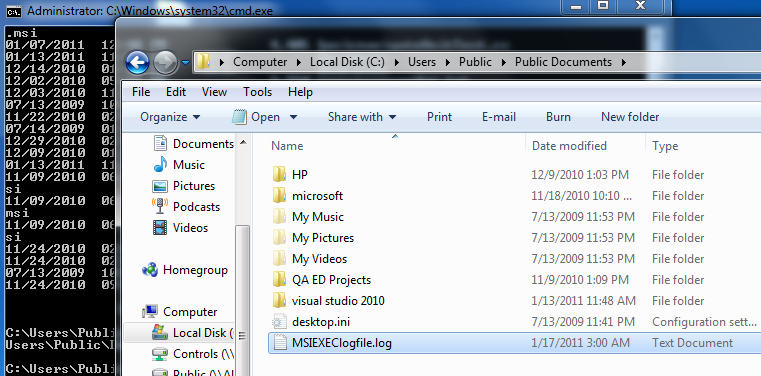The height and width of the screenshot is (376, 761).
Task: Click the cmd.exe icon in title bar
Action: 14,11
